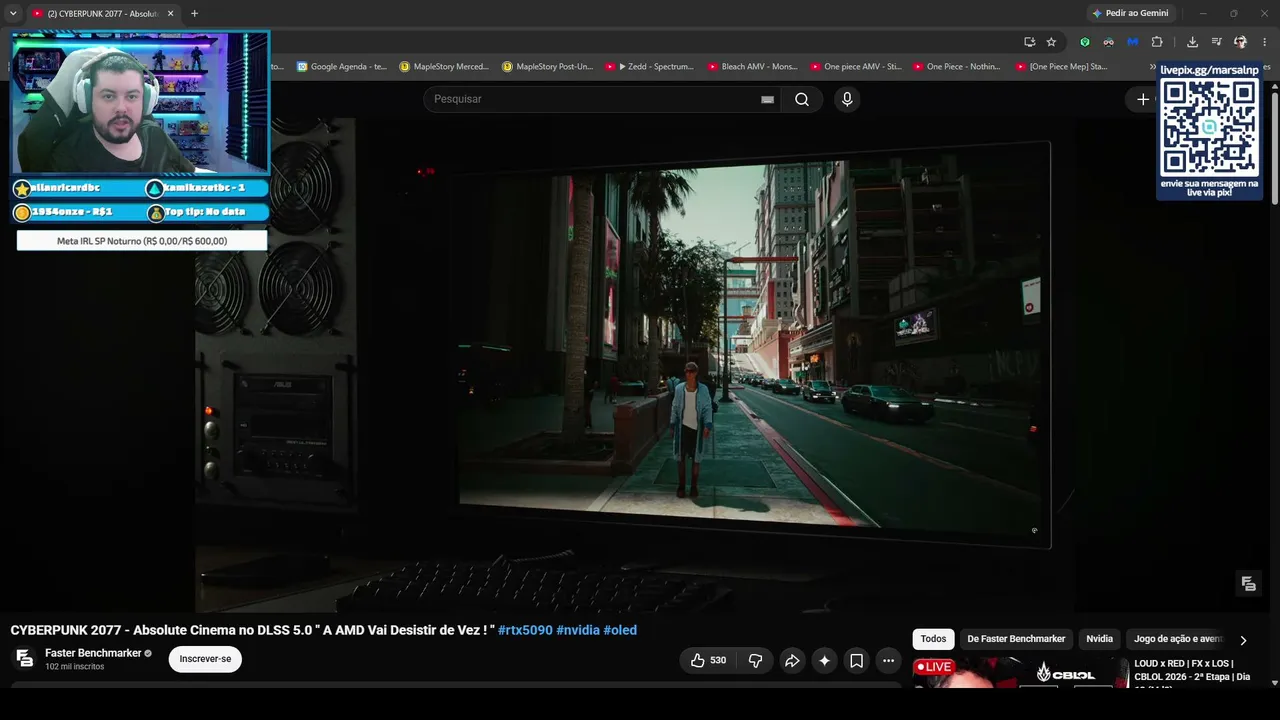Open the MapleStory Post-Un... bookmark
This screenshot has height=720, width=1280.
coord(548,67)
